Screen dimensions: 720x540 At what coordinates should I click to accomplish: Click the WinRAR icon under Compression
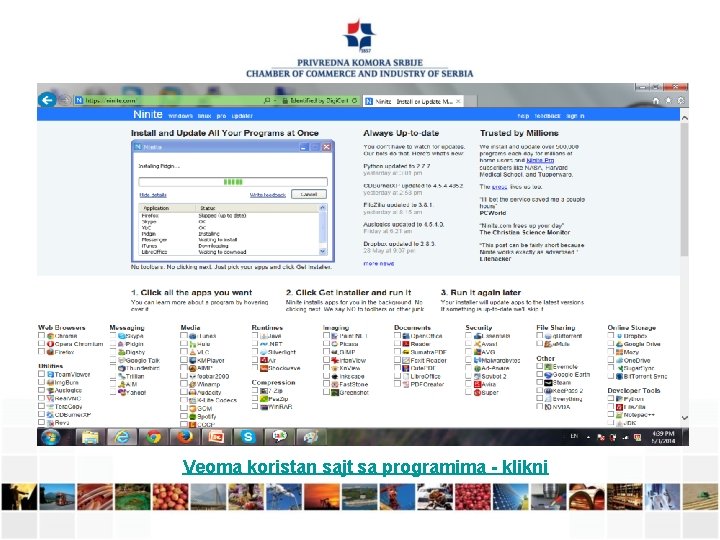pyautogui.click(x=264, y=407)
